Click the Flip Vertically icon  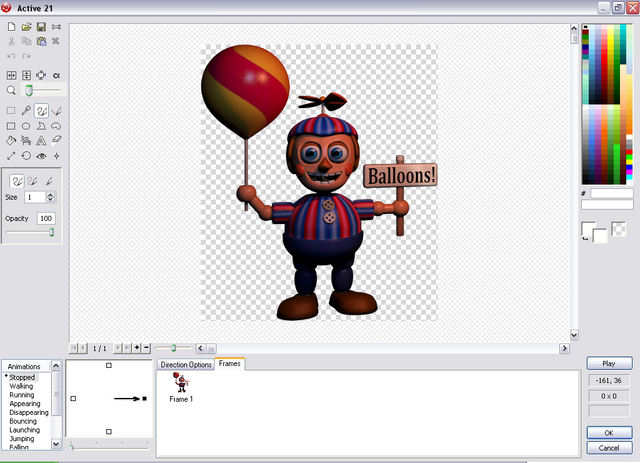[x=26, y=75]
